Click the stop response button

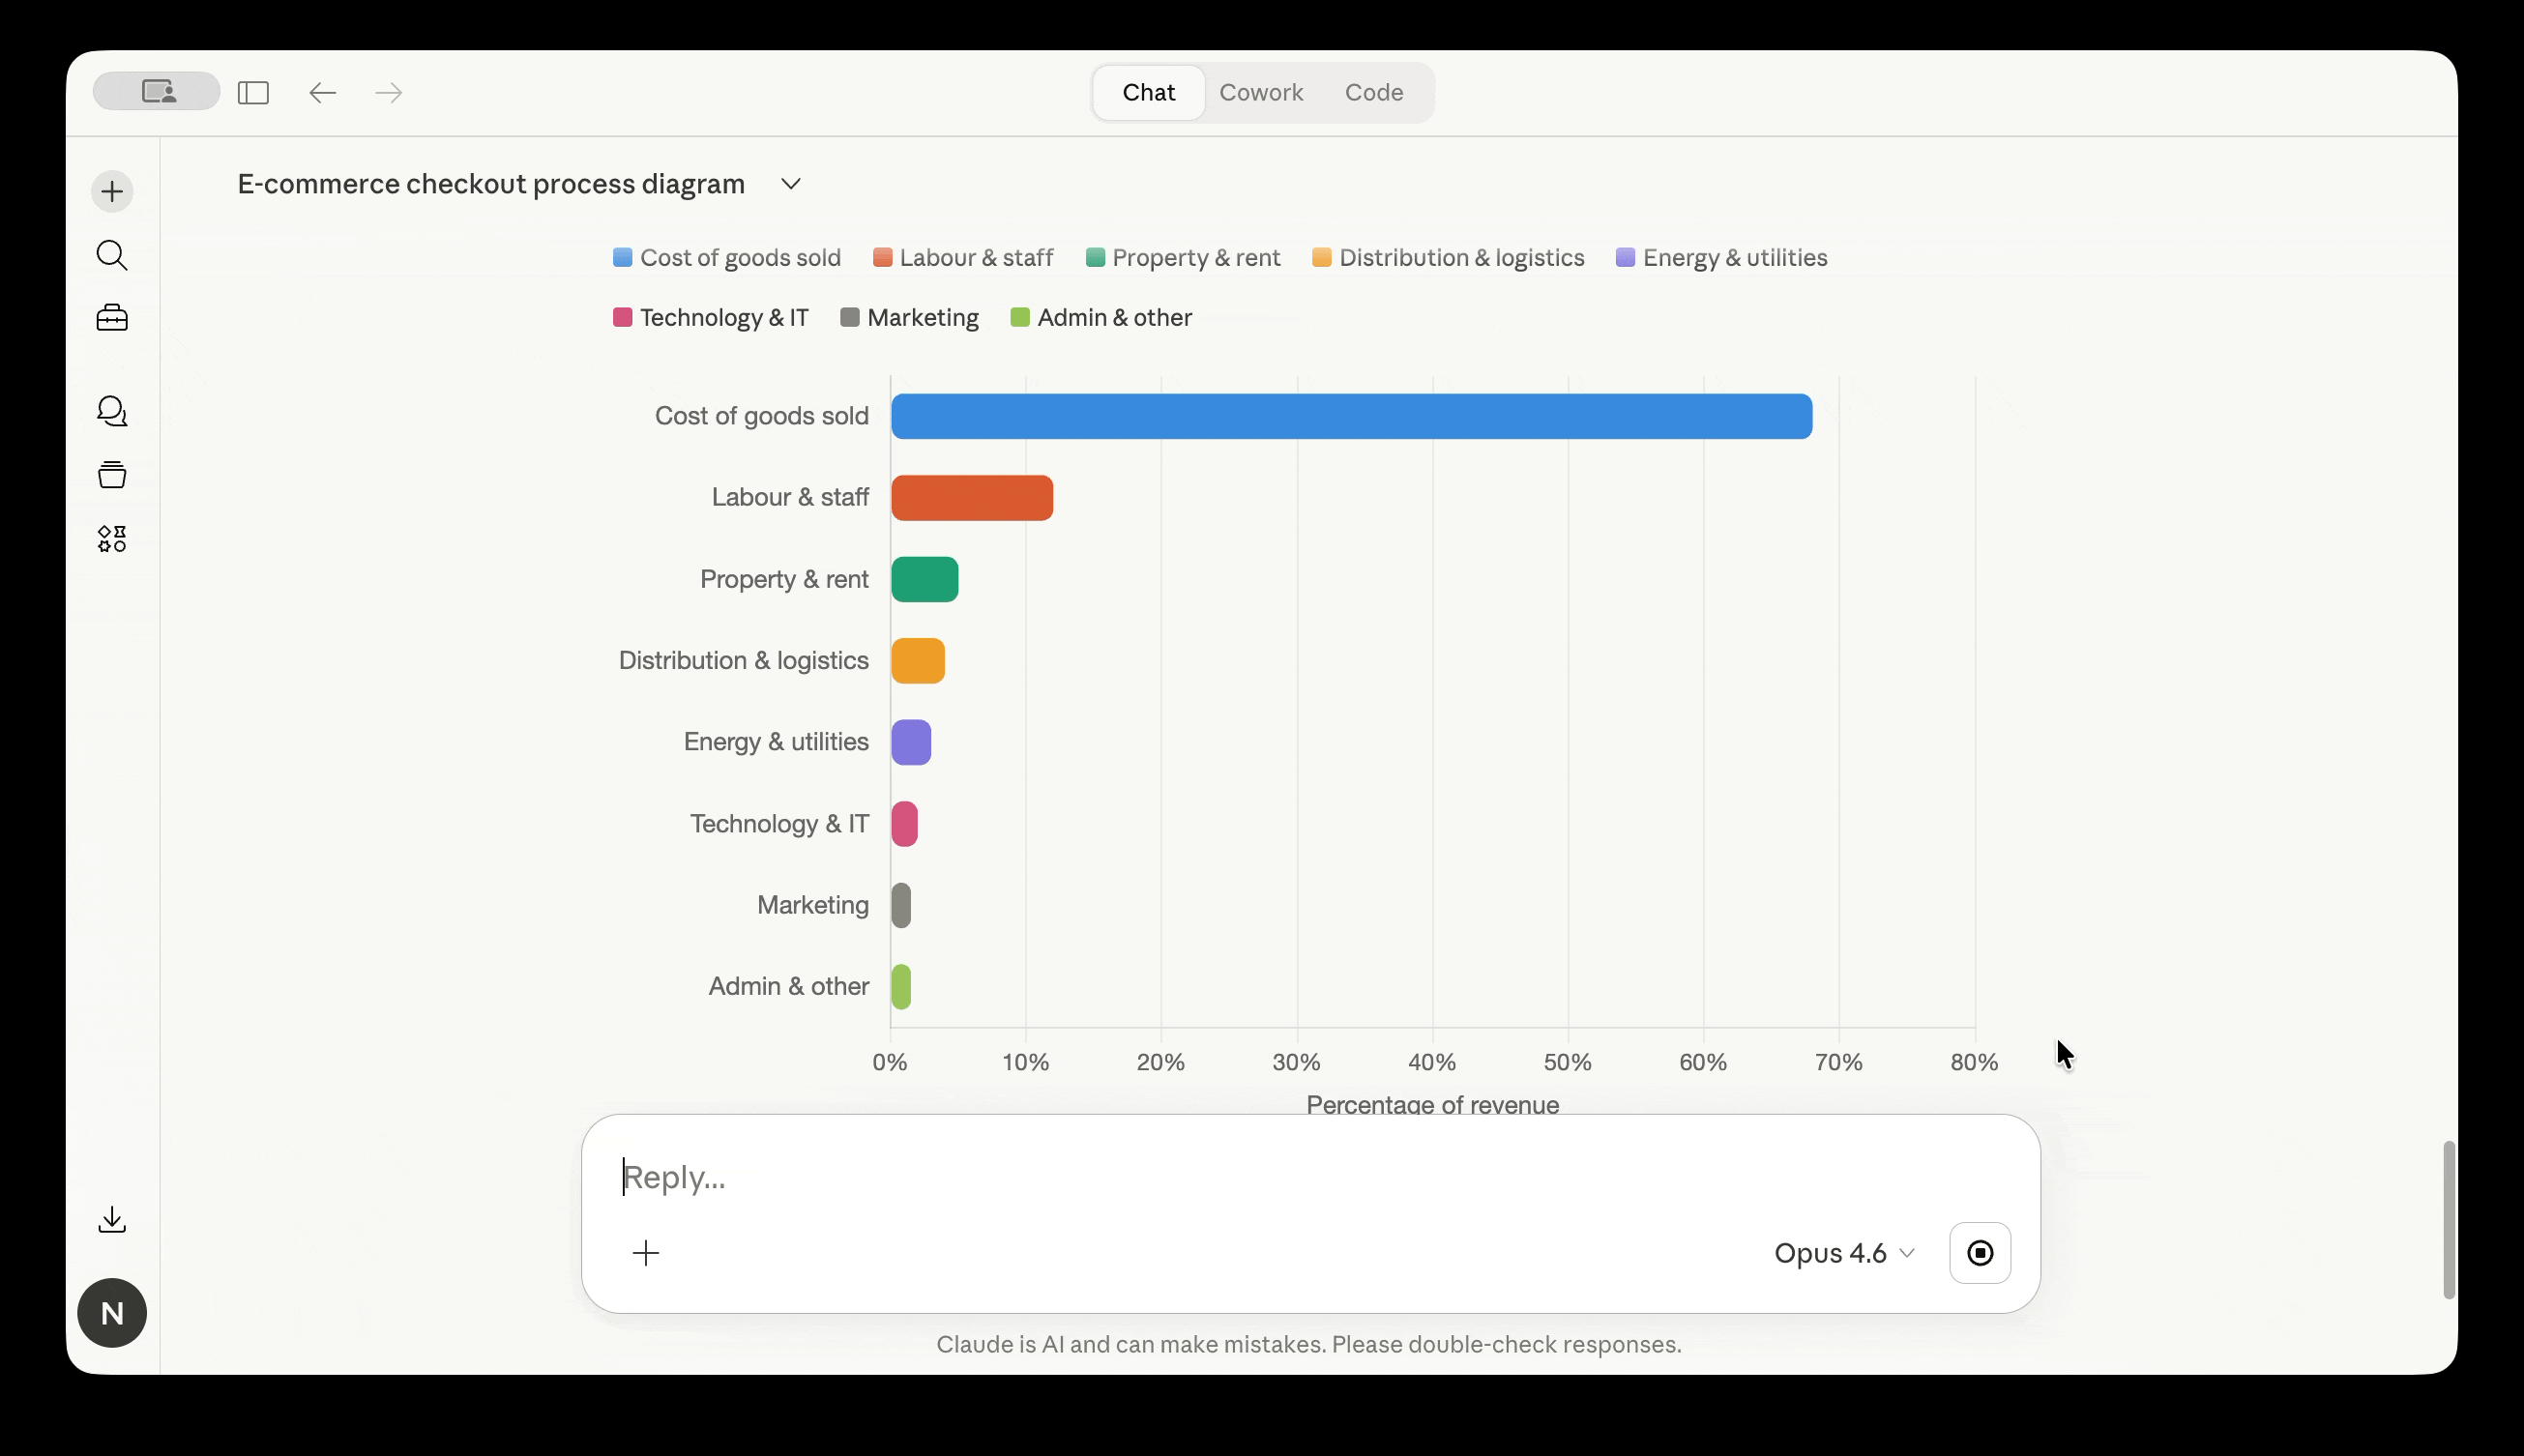(1979, 1253)
